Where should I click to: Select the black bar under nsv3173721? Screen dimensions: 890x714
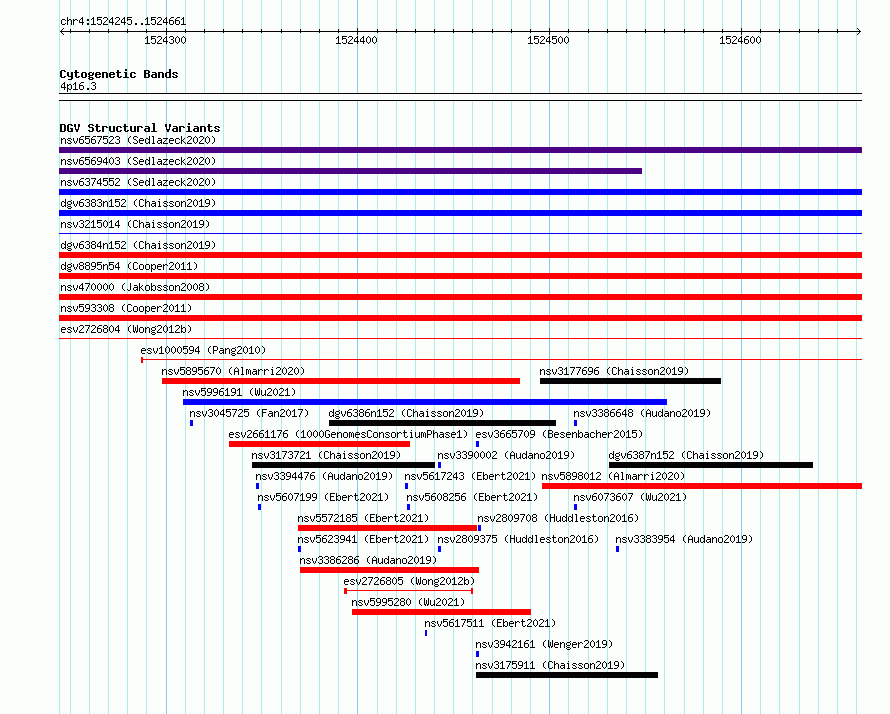[343, 465]
